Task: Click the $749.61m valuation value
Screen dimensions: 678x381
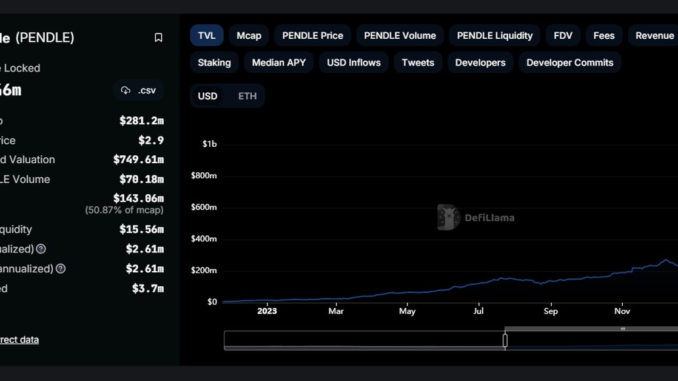Action: (x=138, y=160)
